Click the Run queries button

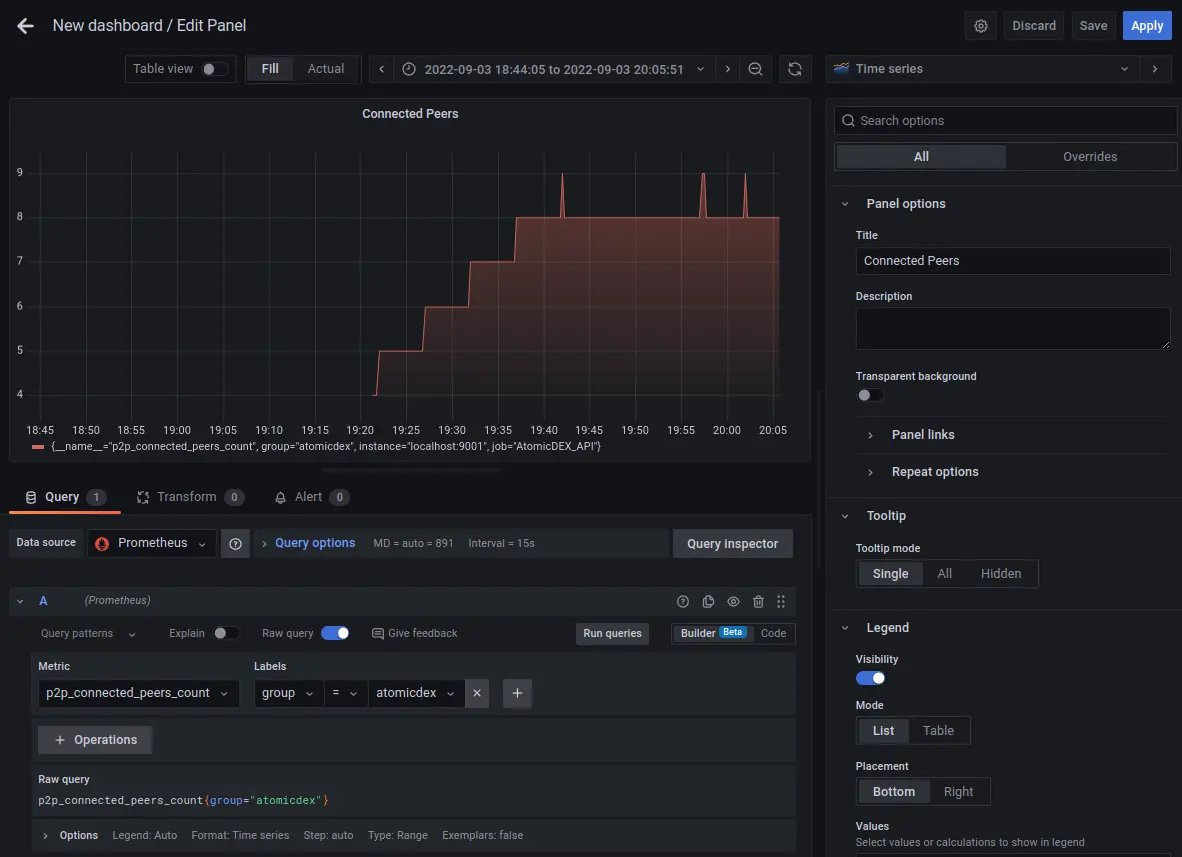(x=612, y=633)
